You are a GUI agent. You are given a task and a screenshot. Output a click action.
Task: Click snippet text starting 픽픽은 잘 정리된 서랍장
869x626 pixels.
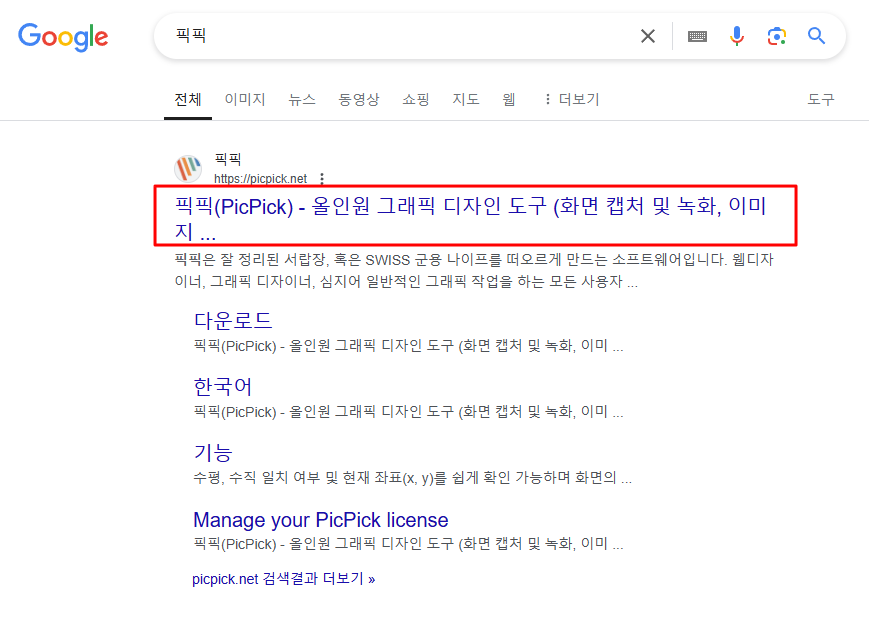(x=474, y=270)
